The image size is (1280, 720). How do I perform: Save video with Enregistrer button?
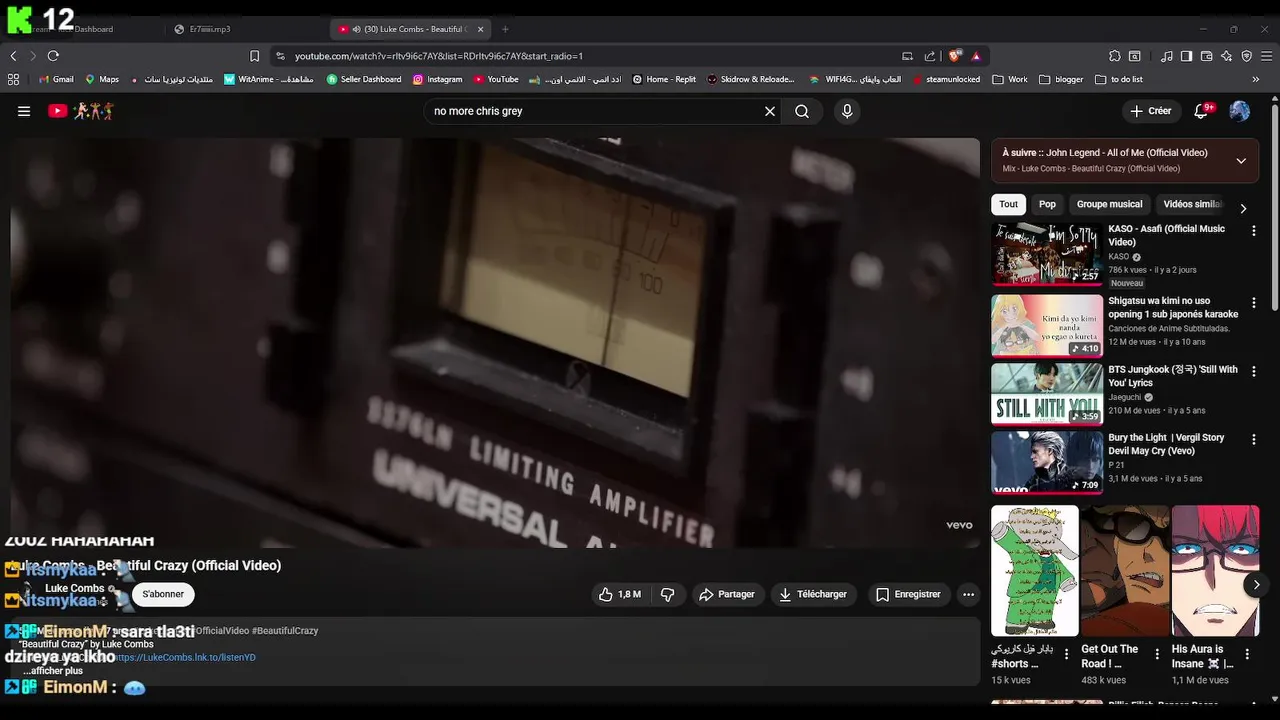(908, 594)
